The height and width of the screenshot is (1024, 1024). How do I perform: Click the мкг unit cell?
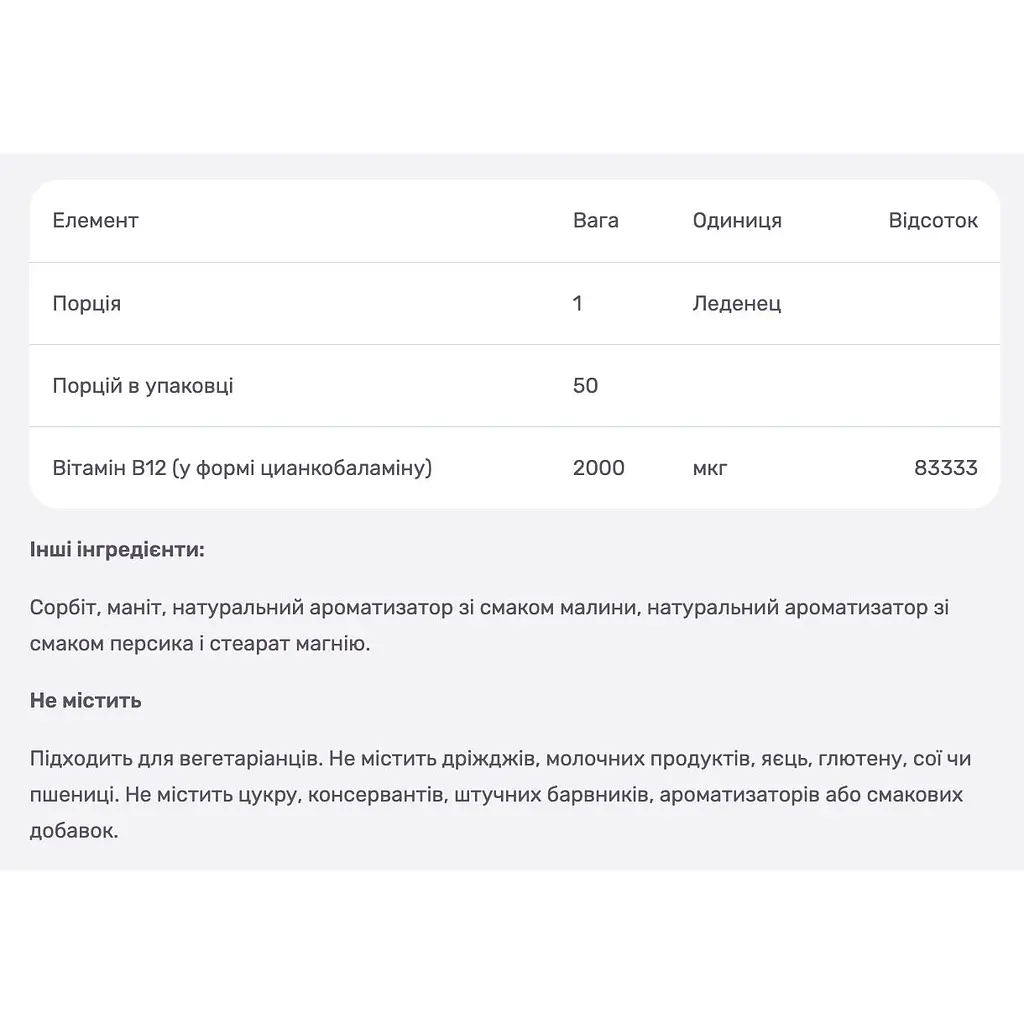tap(710, 469)
